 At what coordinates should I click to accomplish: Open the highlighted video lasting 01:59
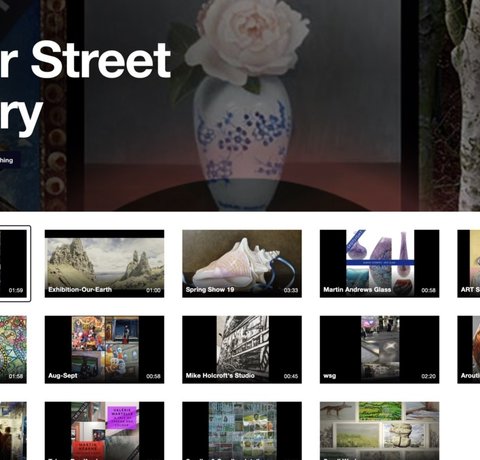click(x=13, y=263)
